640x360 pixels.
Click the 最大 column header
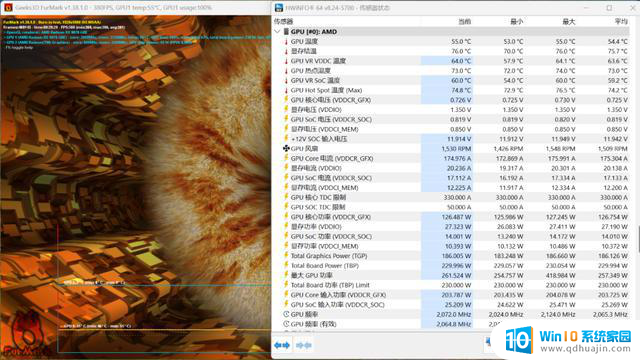pyautogui.click(x=569, y=21)
